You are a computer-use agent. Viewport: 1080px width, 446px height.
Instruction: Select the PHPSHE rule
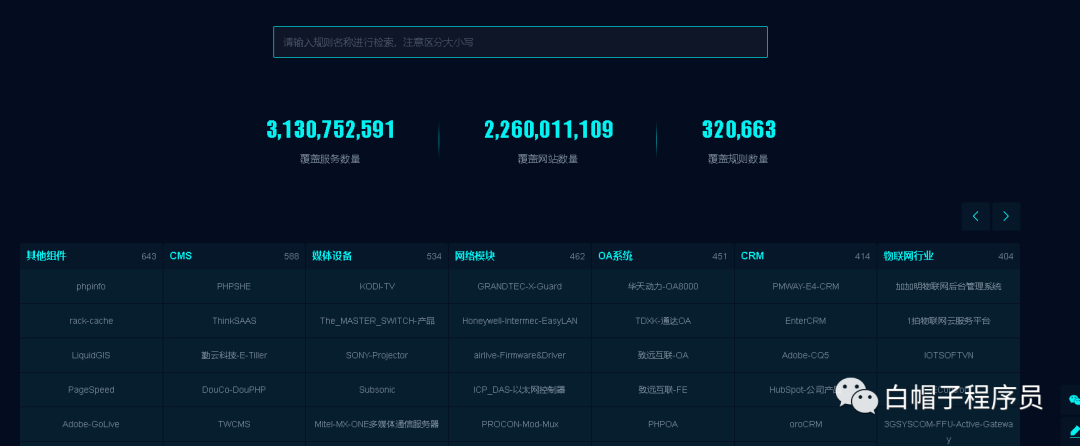(x=234, y=286)
